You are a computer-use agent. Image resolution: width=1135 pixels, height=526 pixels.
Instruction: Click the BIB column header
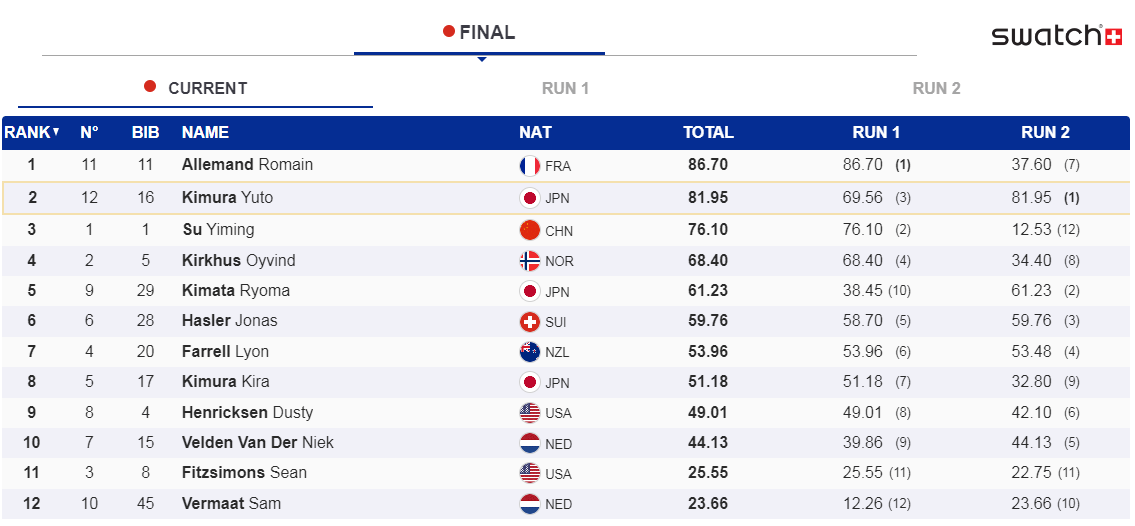click(x=146, y=132)
